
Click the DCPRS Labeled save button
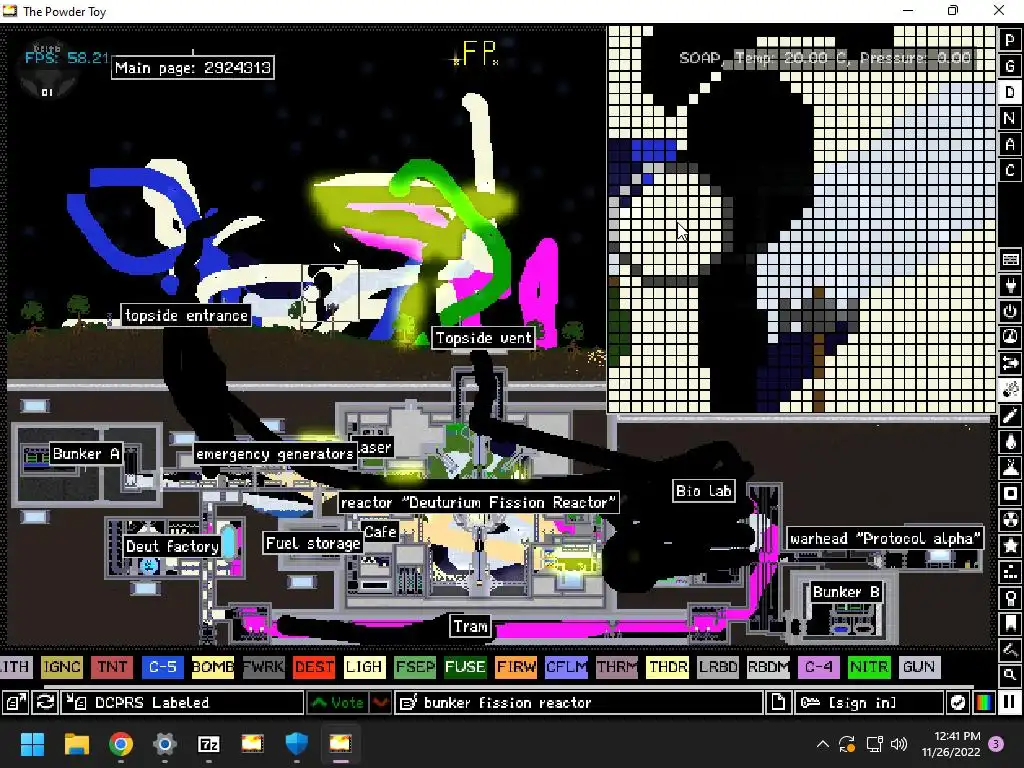(x=183, y=703)
